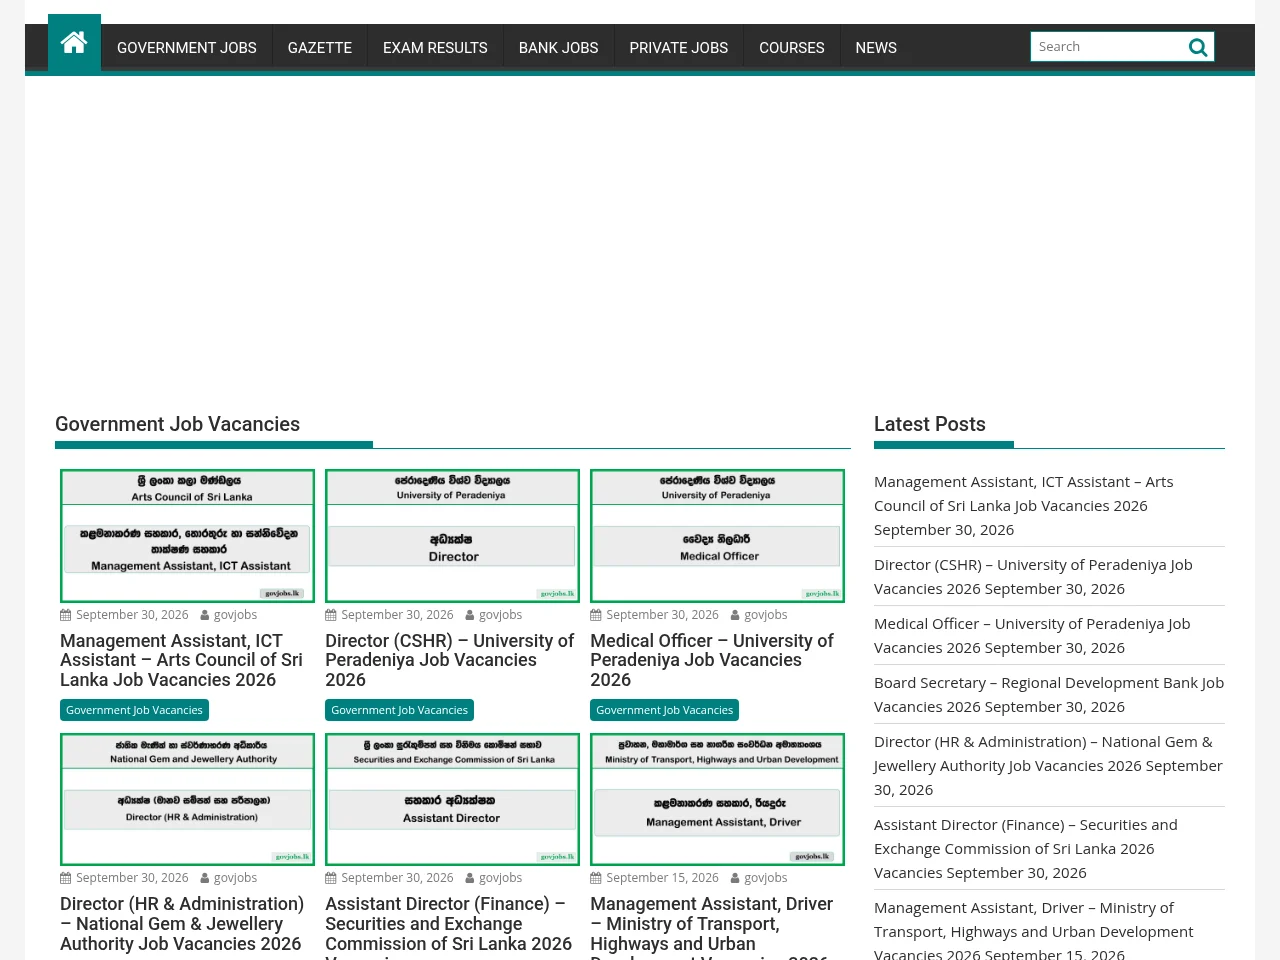Click govjobs author under Medical Officer post
1280x960 pixels.
(765, 615)
